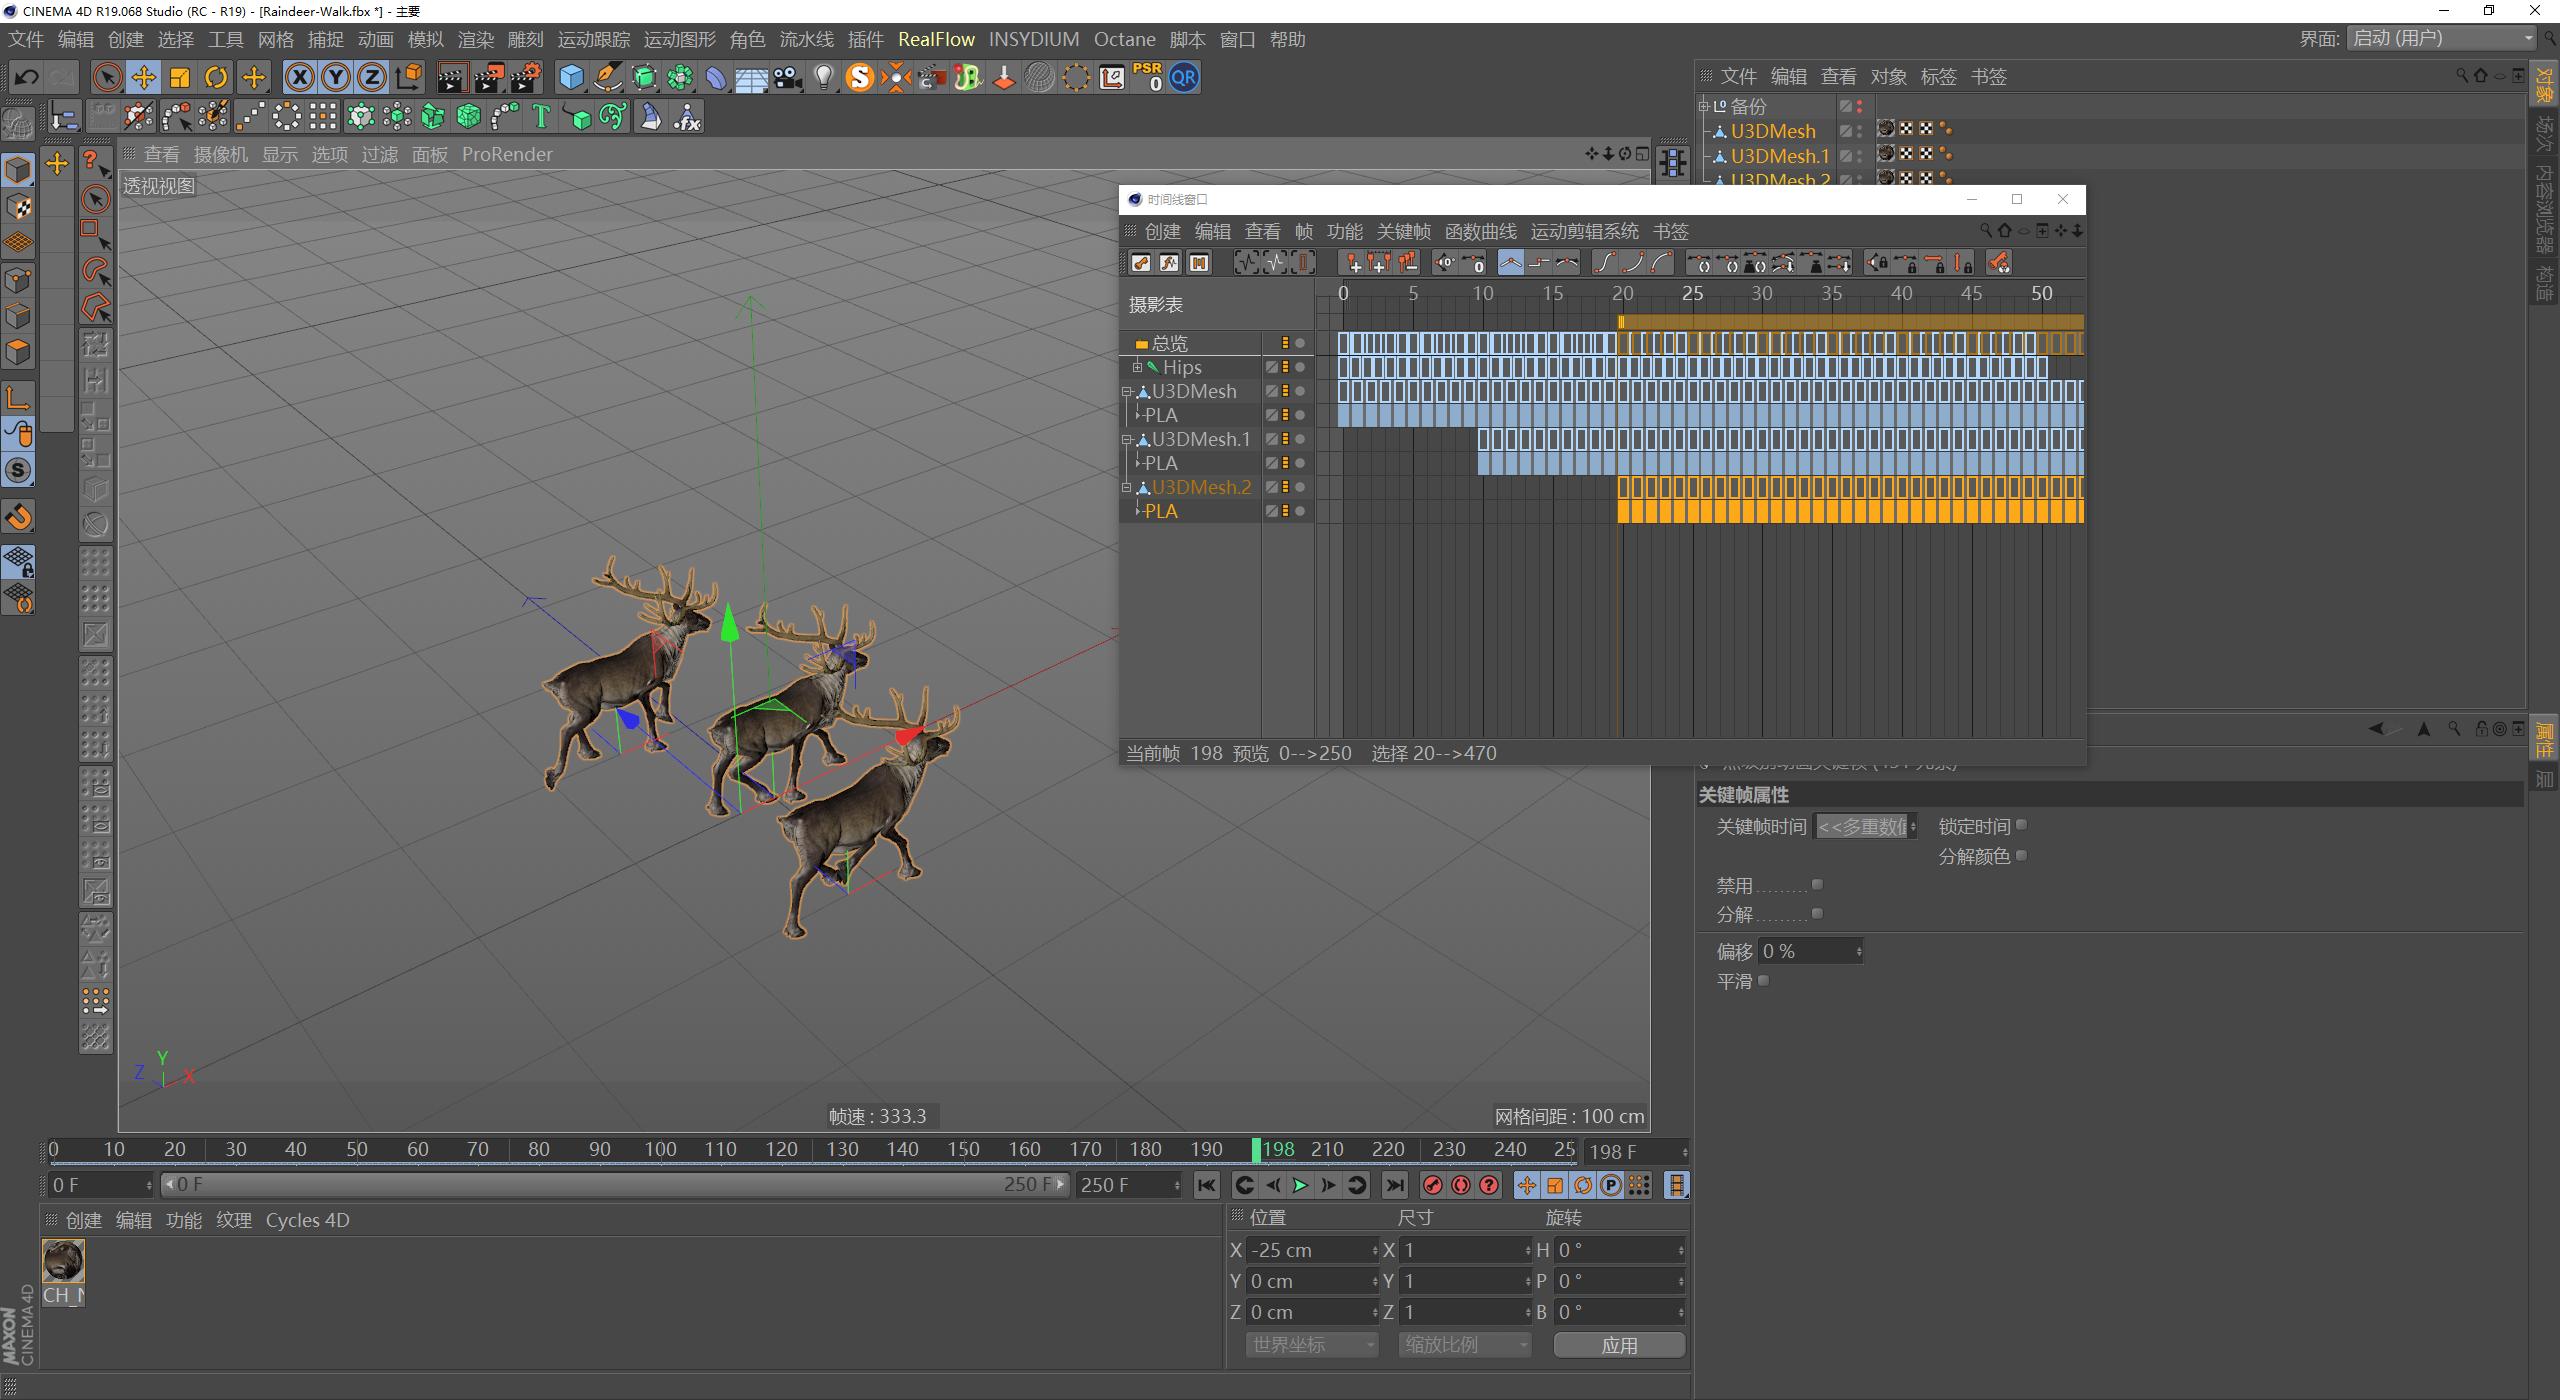Click frame 100 on the timeline ruler

(660, 1150)
